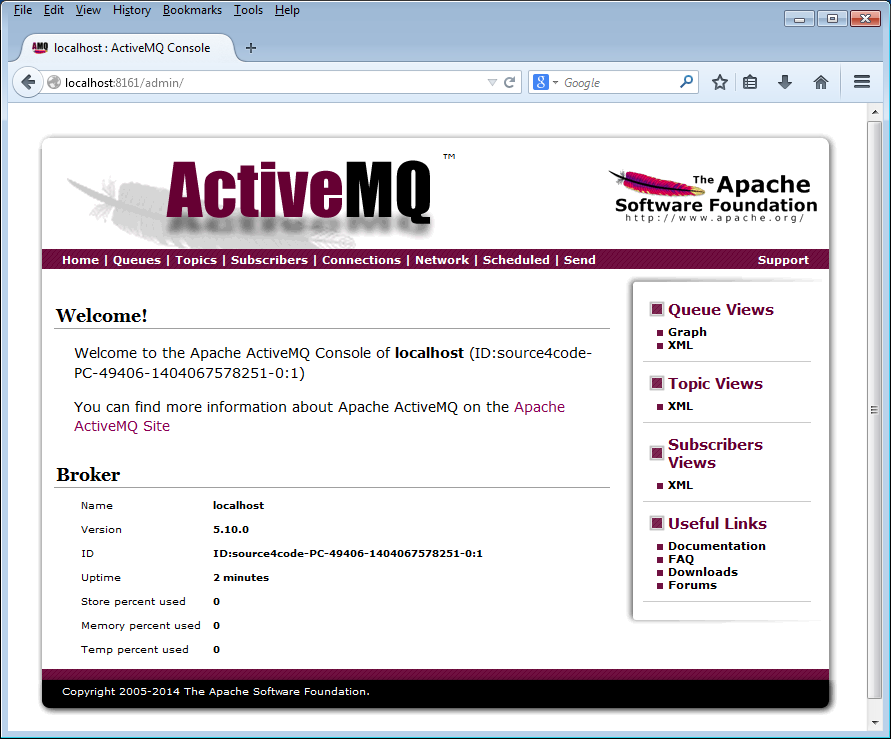Open a new tab with plus icon
891x739 pixels.
pos(251,48)
